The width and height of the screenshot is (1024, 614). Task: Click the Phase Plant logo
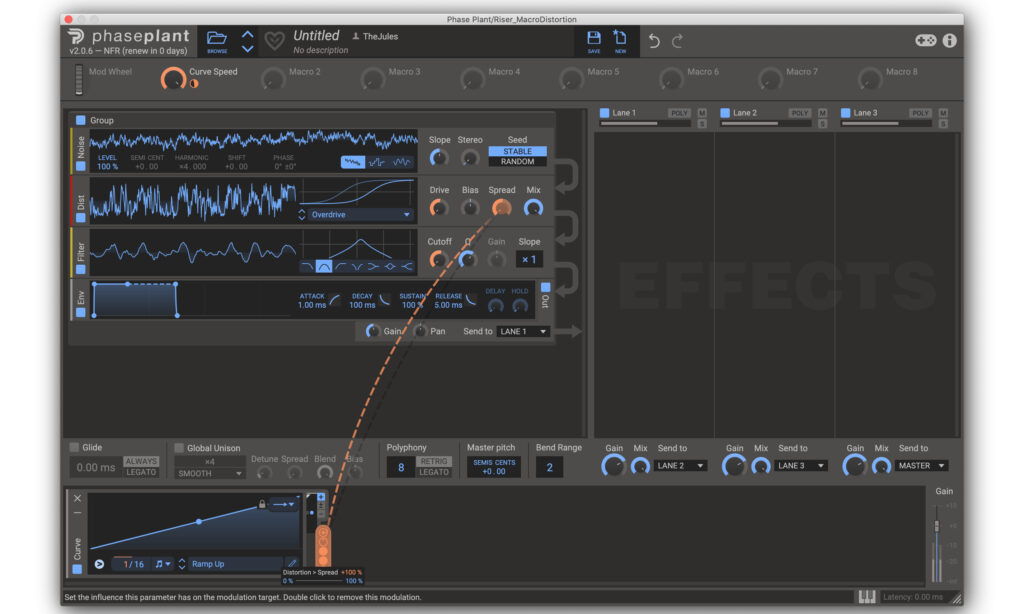coord(76,37)
